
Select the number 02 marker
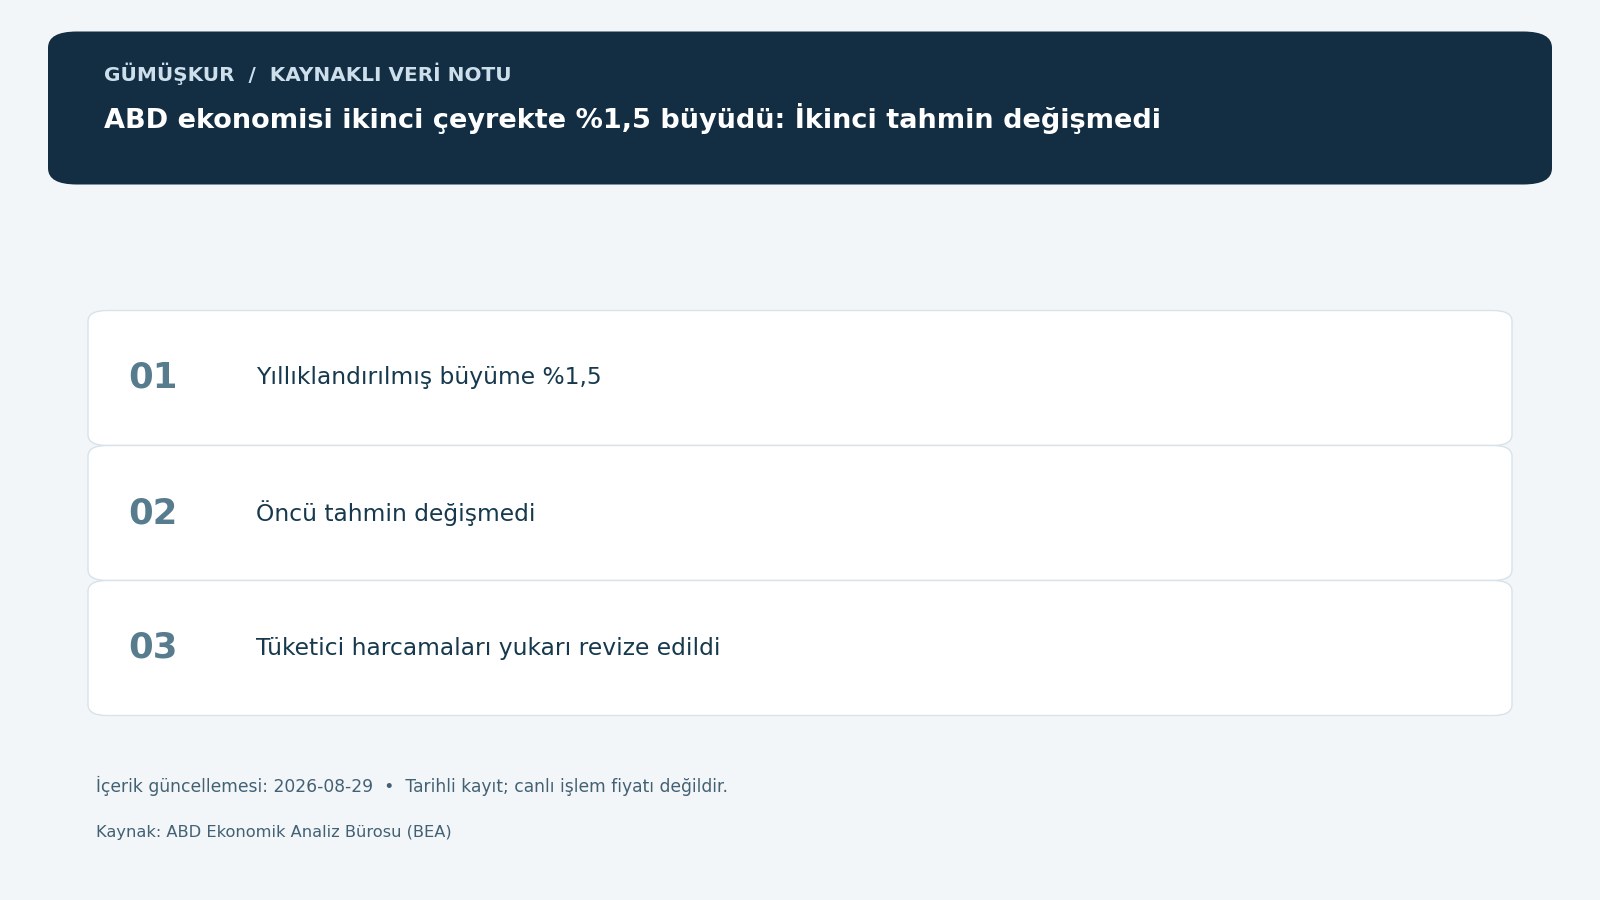[153, 513]
